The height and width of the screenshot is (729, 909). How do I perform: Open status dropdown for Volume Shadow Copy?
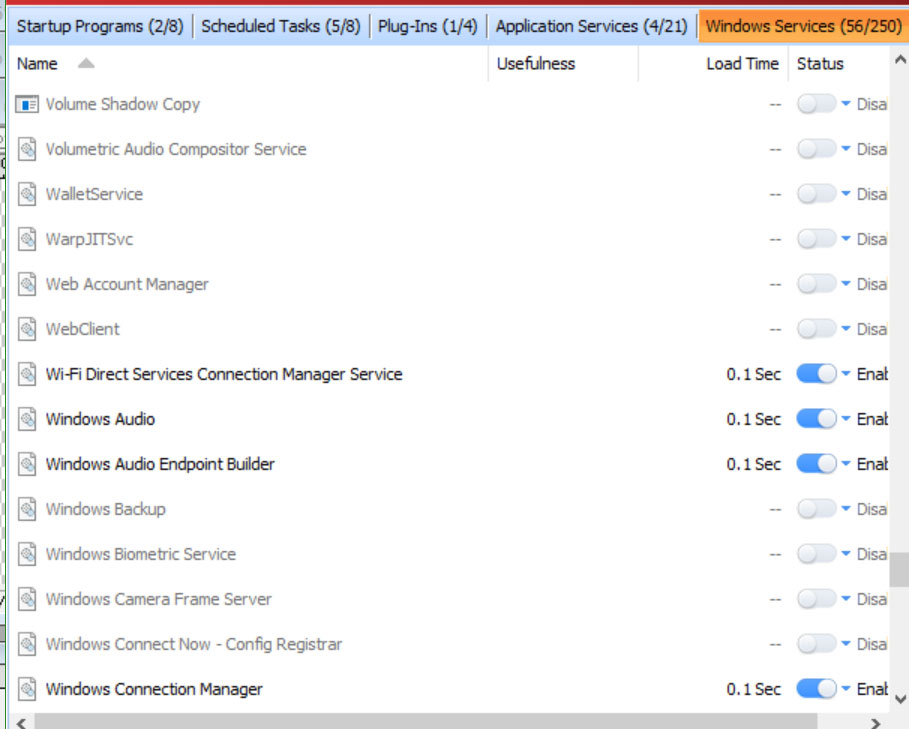point(846,104)
